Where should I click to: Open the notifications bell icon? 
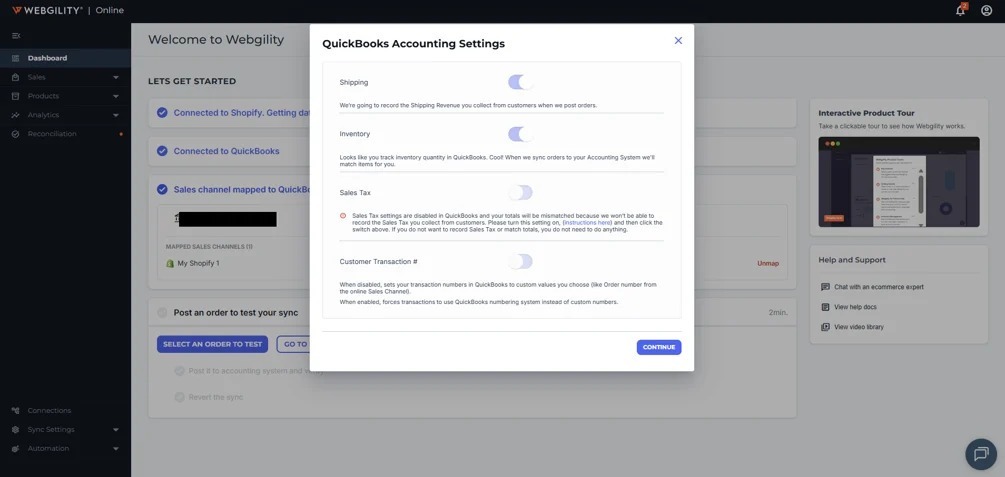pyautogui.click(x=960, y=10)
